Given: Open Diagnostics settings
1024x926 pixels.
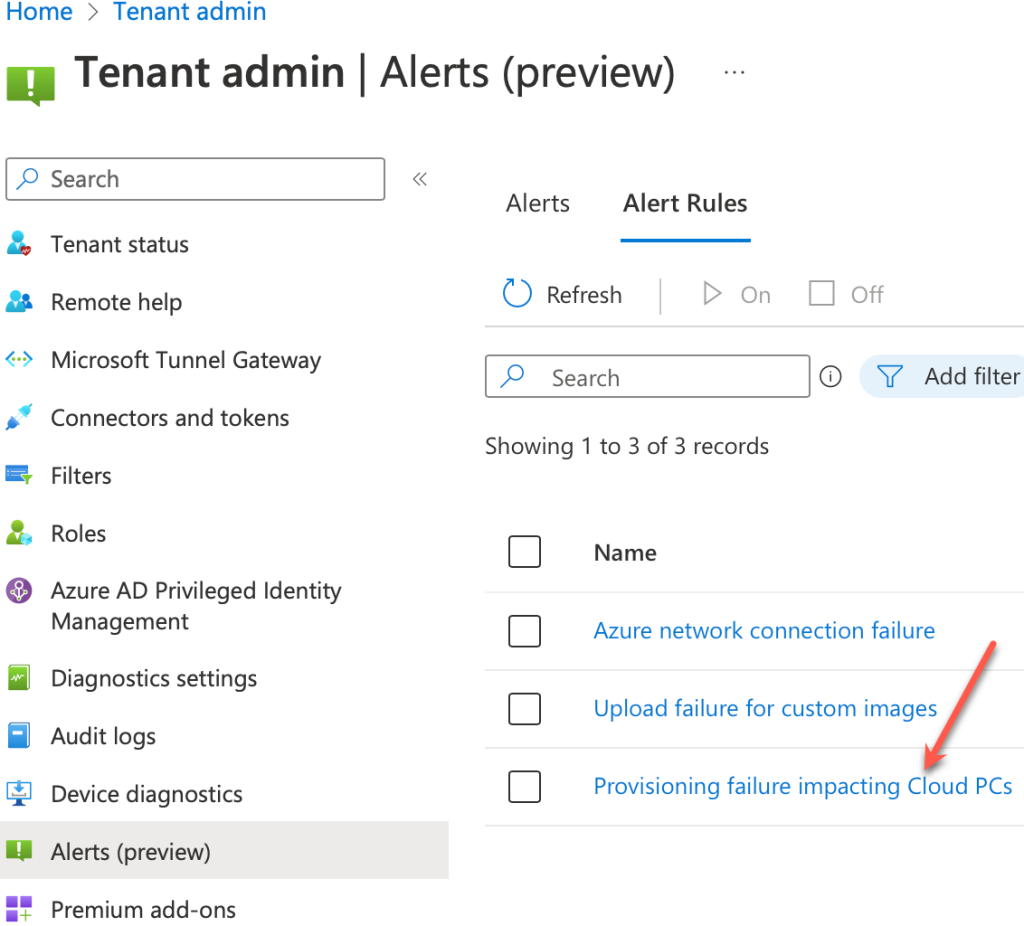Looking at the screenshot, I should (154, 679).
